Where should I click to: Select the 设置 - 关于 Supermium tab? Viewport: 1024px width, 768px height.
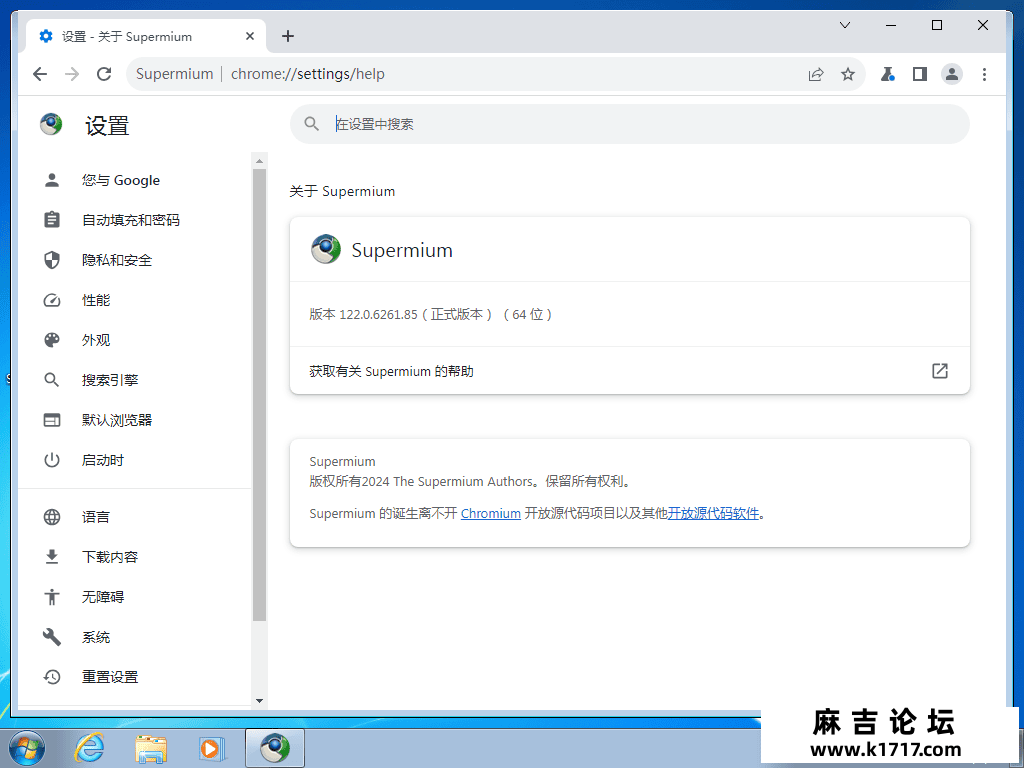[146, 37]
